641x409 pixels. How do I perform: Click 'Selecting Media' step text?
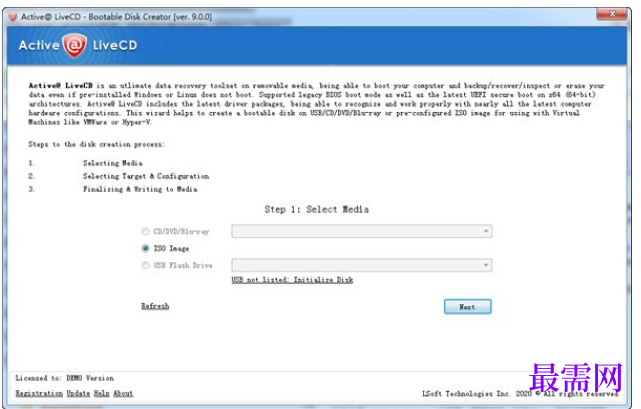[x=113, y=163]
